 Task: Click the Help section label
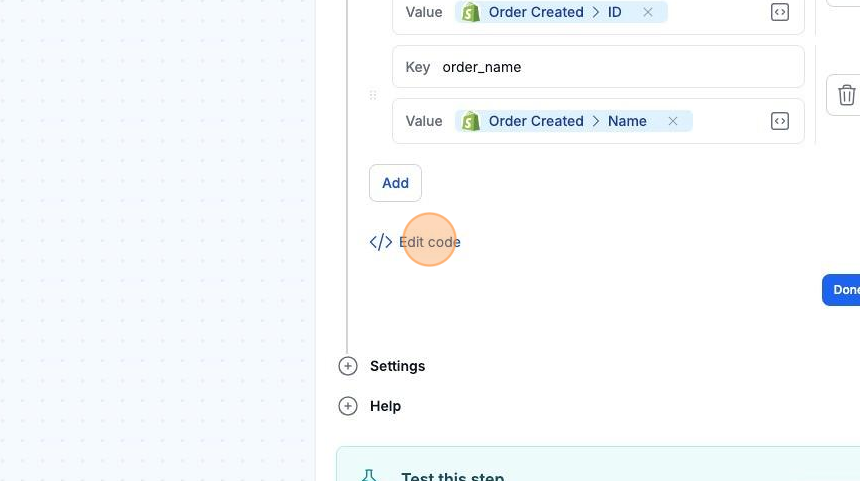coord(385,406)
